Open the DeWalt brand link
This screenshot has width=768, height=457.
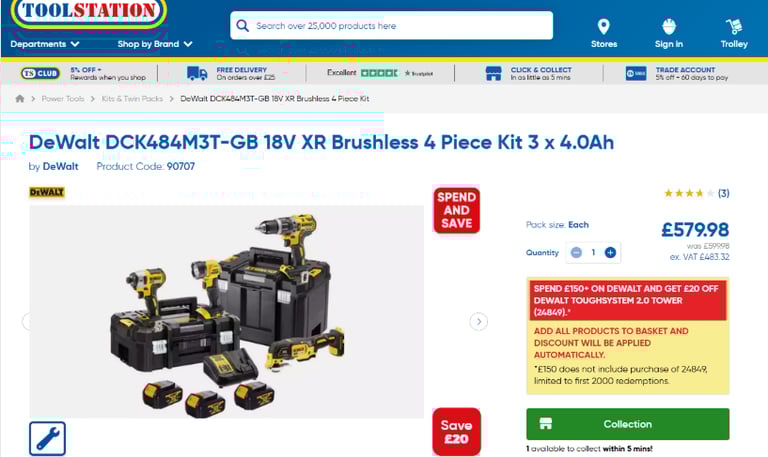click(x=60, y=167)
